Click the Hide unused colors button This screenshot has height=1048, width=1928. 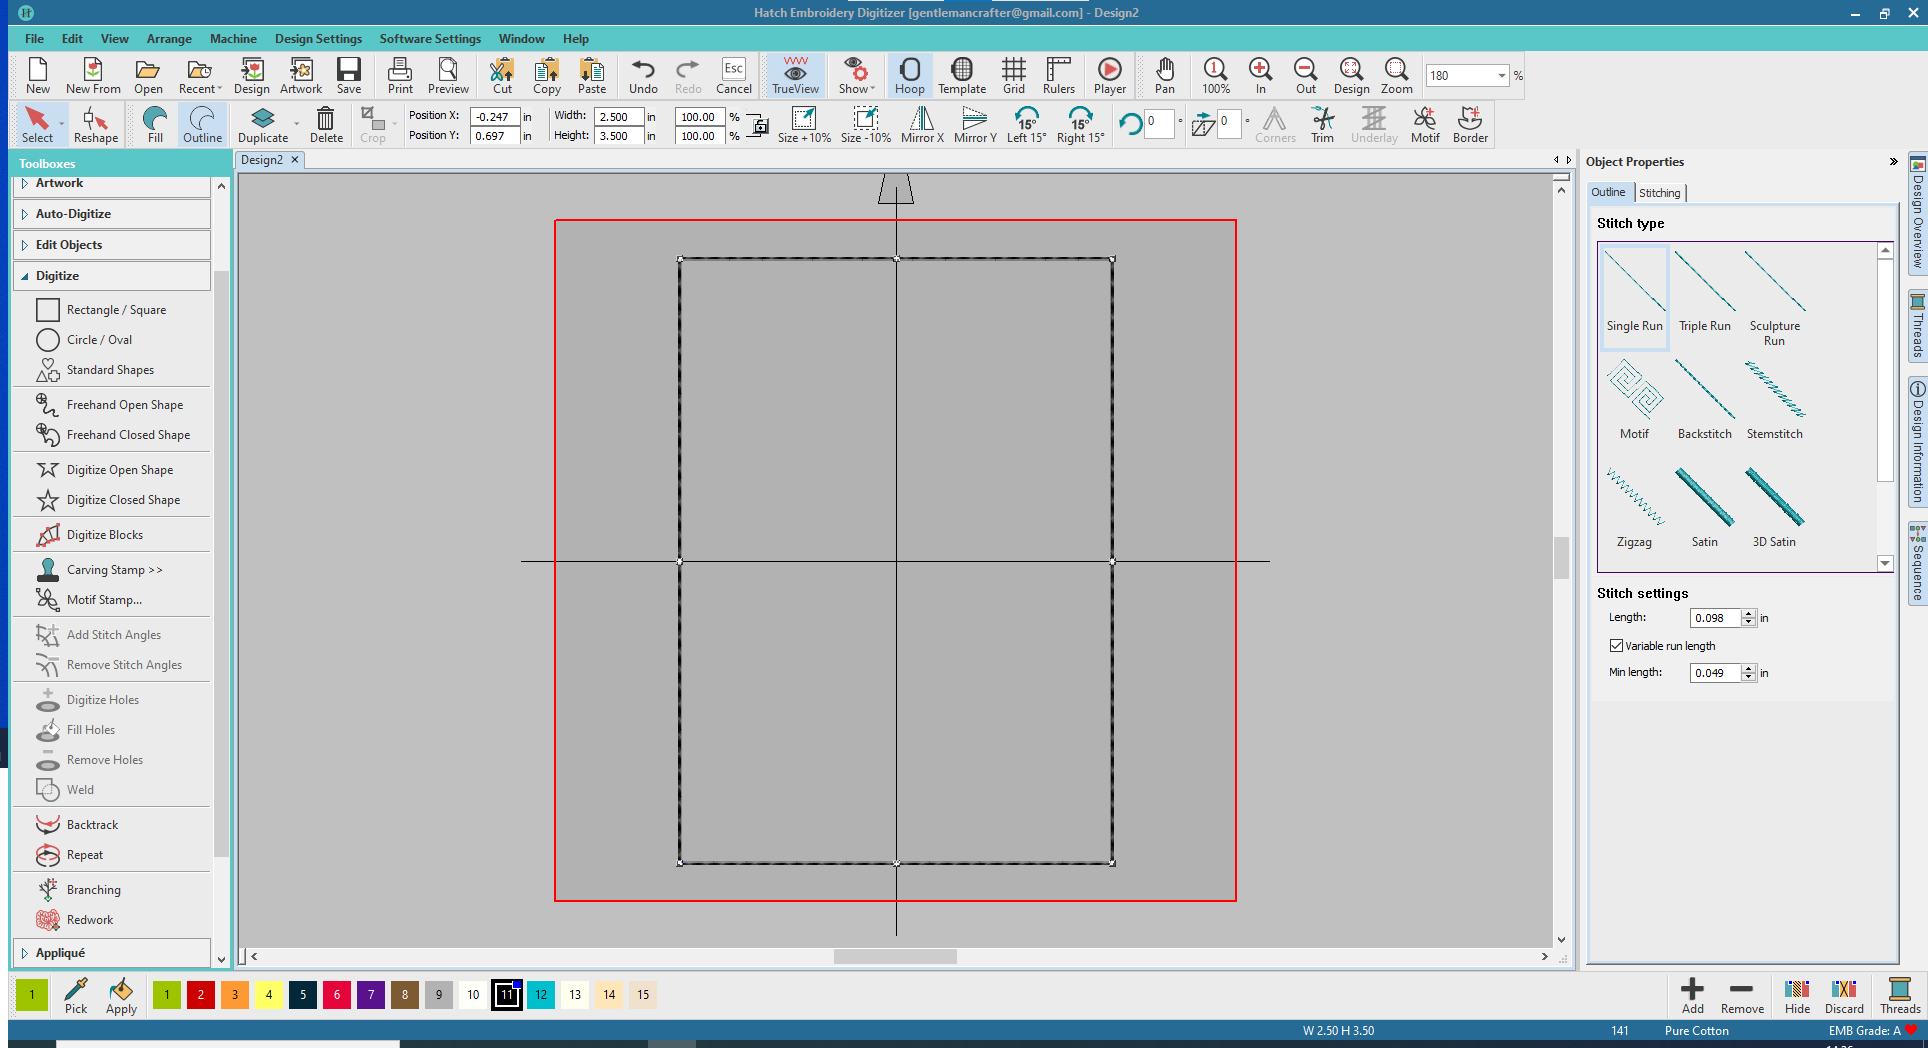1797,995
